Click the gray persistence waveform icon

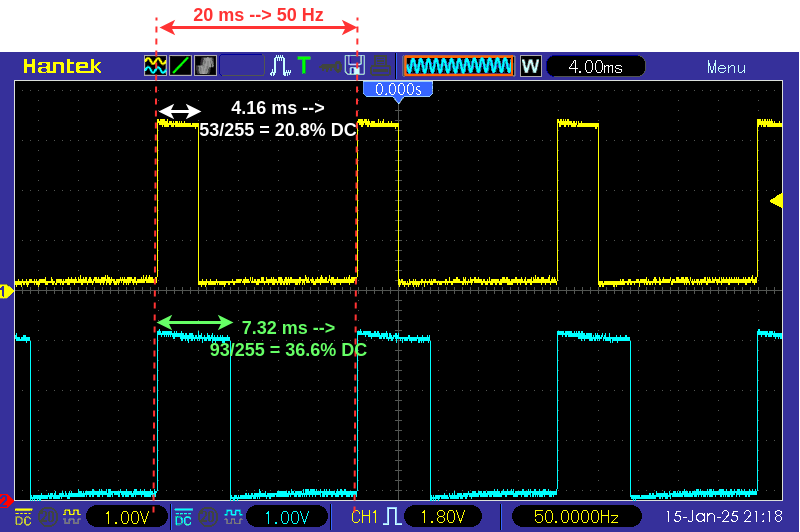[x=205, y=66]
